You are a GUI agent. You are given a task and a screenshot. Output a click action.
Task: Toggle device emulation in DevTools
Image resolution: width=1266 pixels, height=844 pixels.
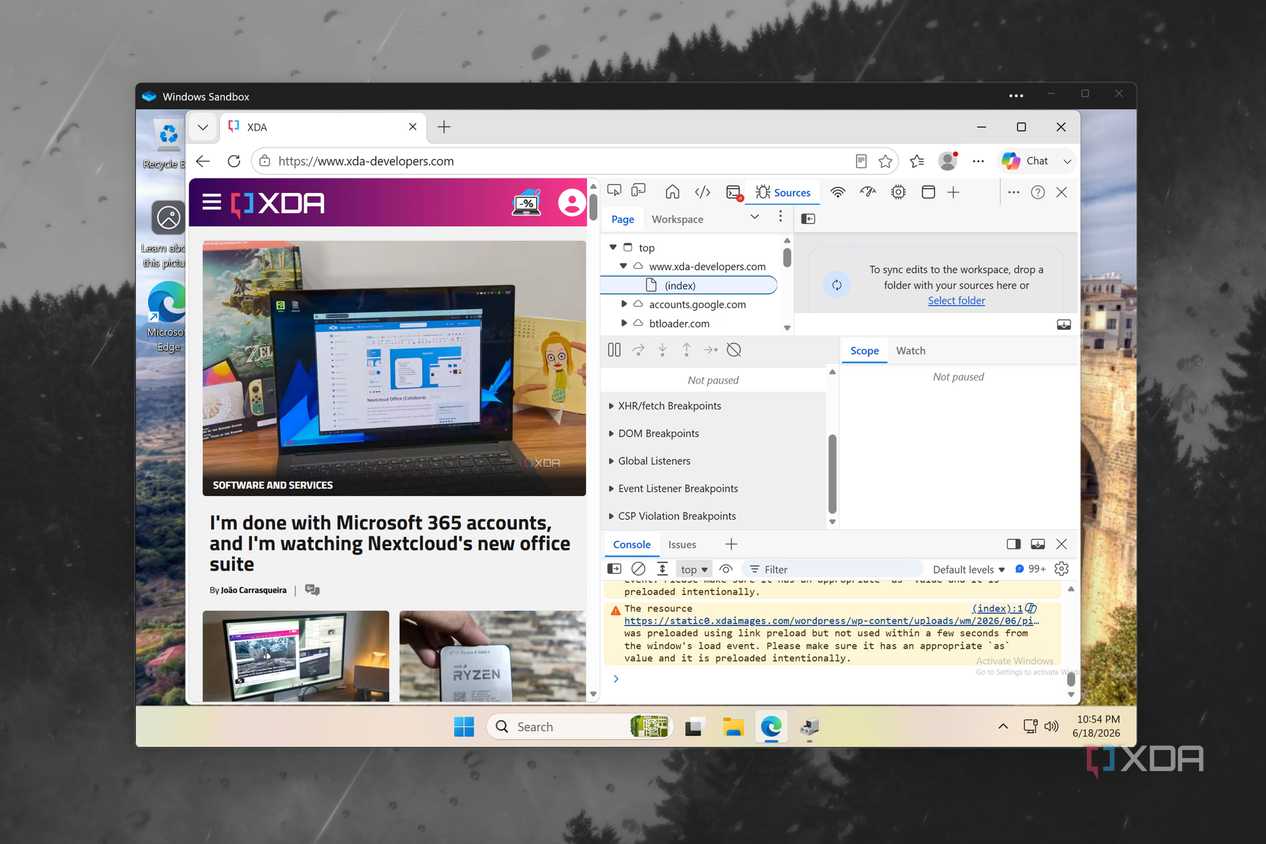(x=638, y=192)
